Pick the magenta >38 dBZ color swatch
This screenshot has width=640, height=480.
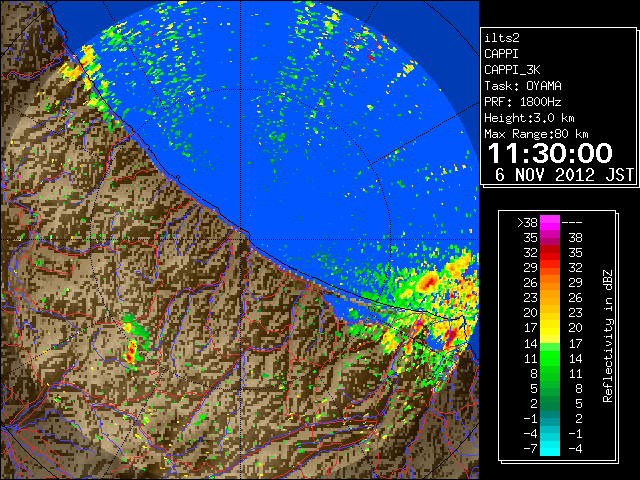pos(550,223)
